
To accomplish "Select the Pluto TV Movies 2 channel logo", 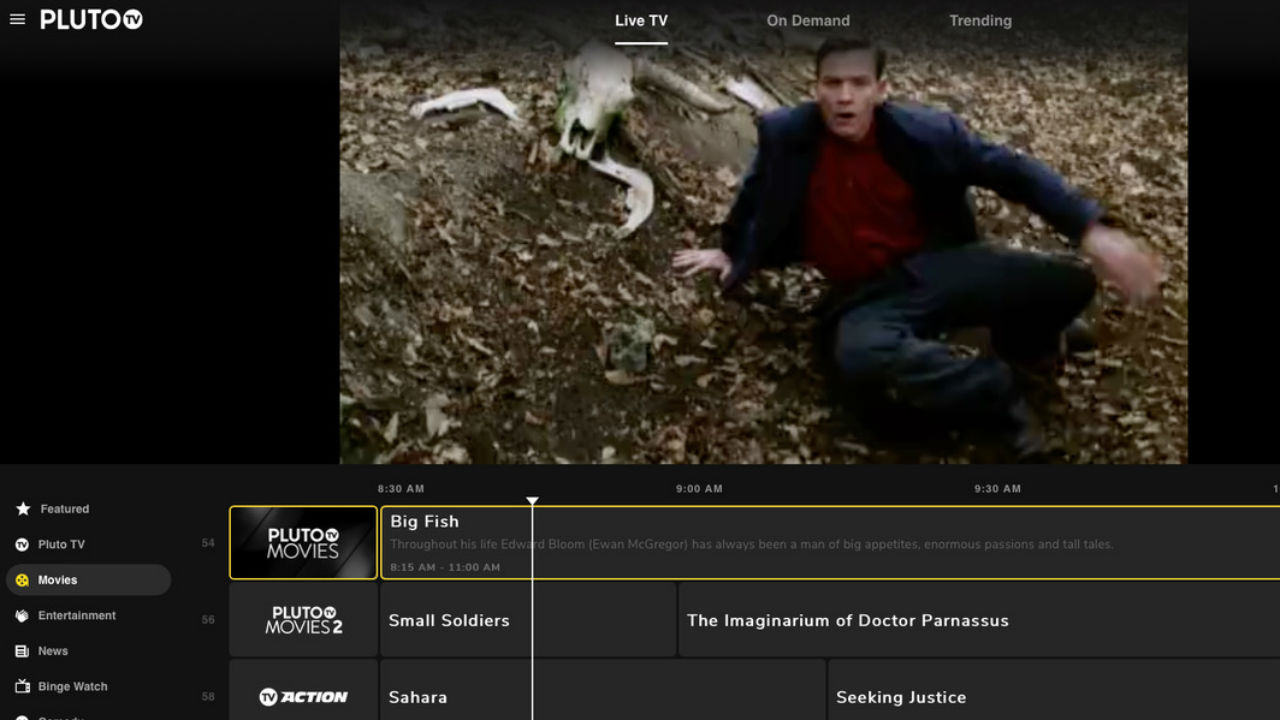I will click(x=303, y=619).
